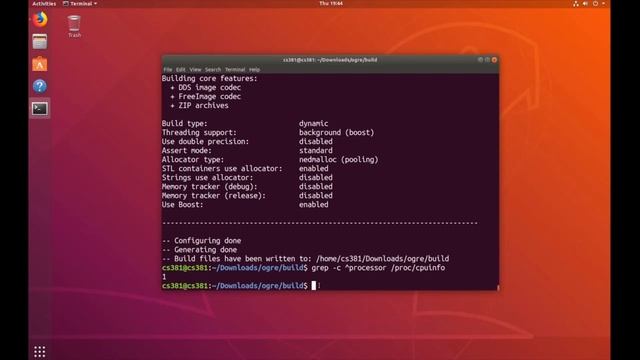Click the 'FreeImage codec' line
The image size is (640, 360).
(x=205, y=96)
